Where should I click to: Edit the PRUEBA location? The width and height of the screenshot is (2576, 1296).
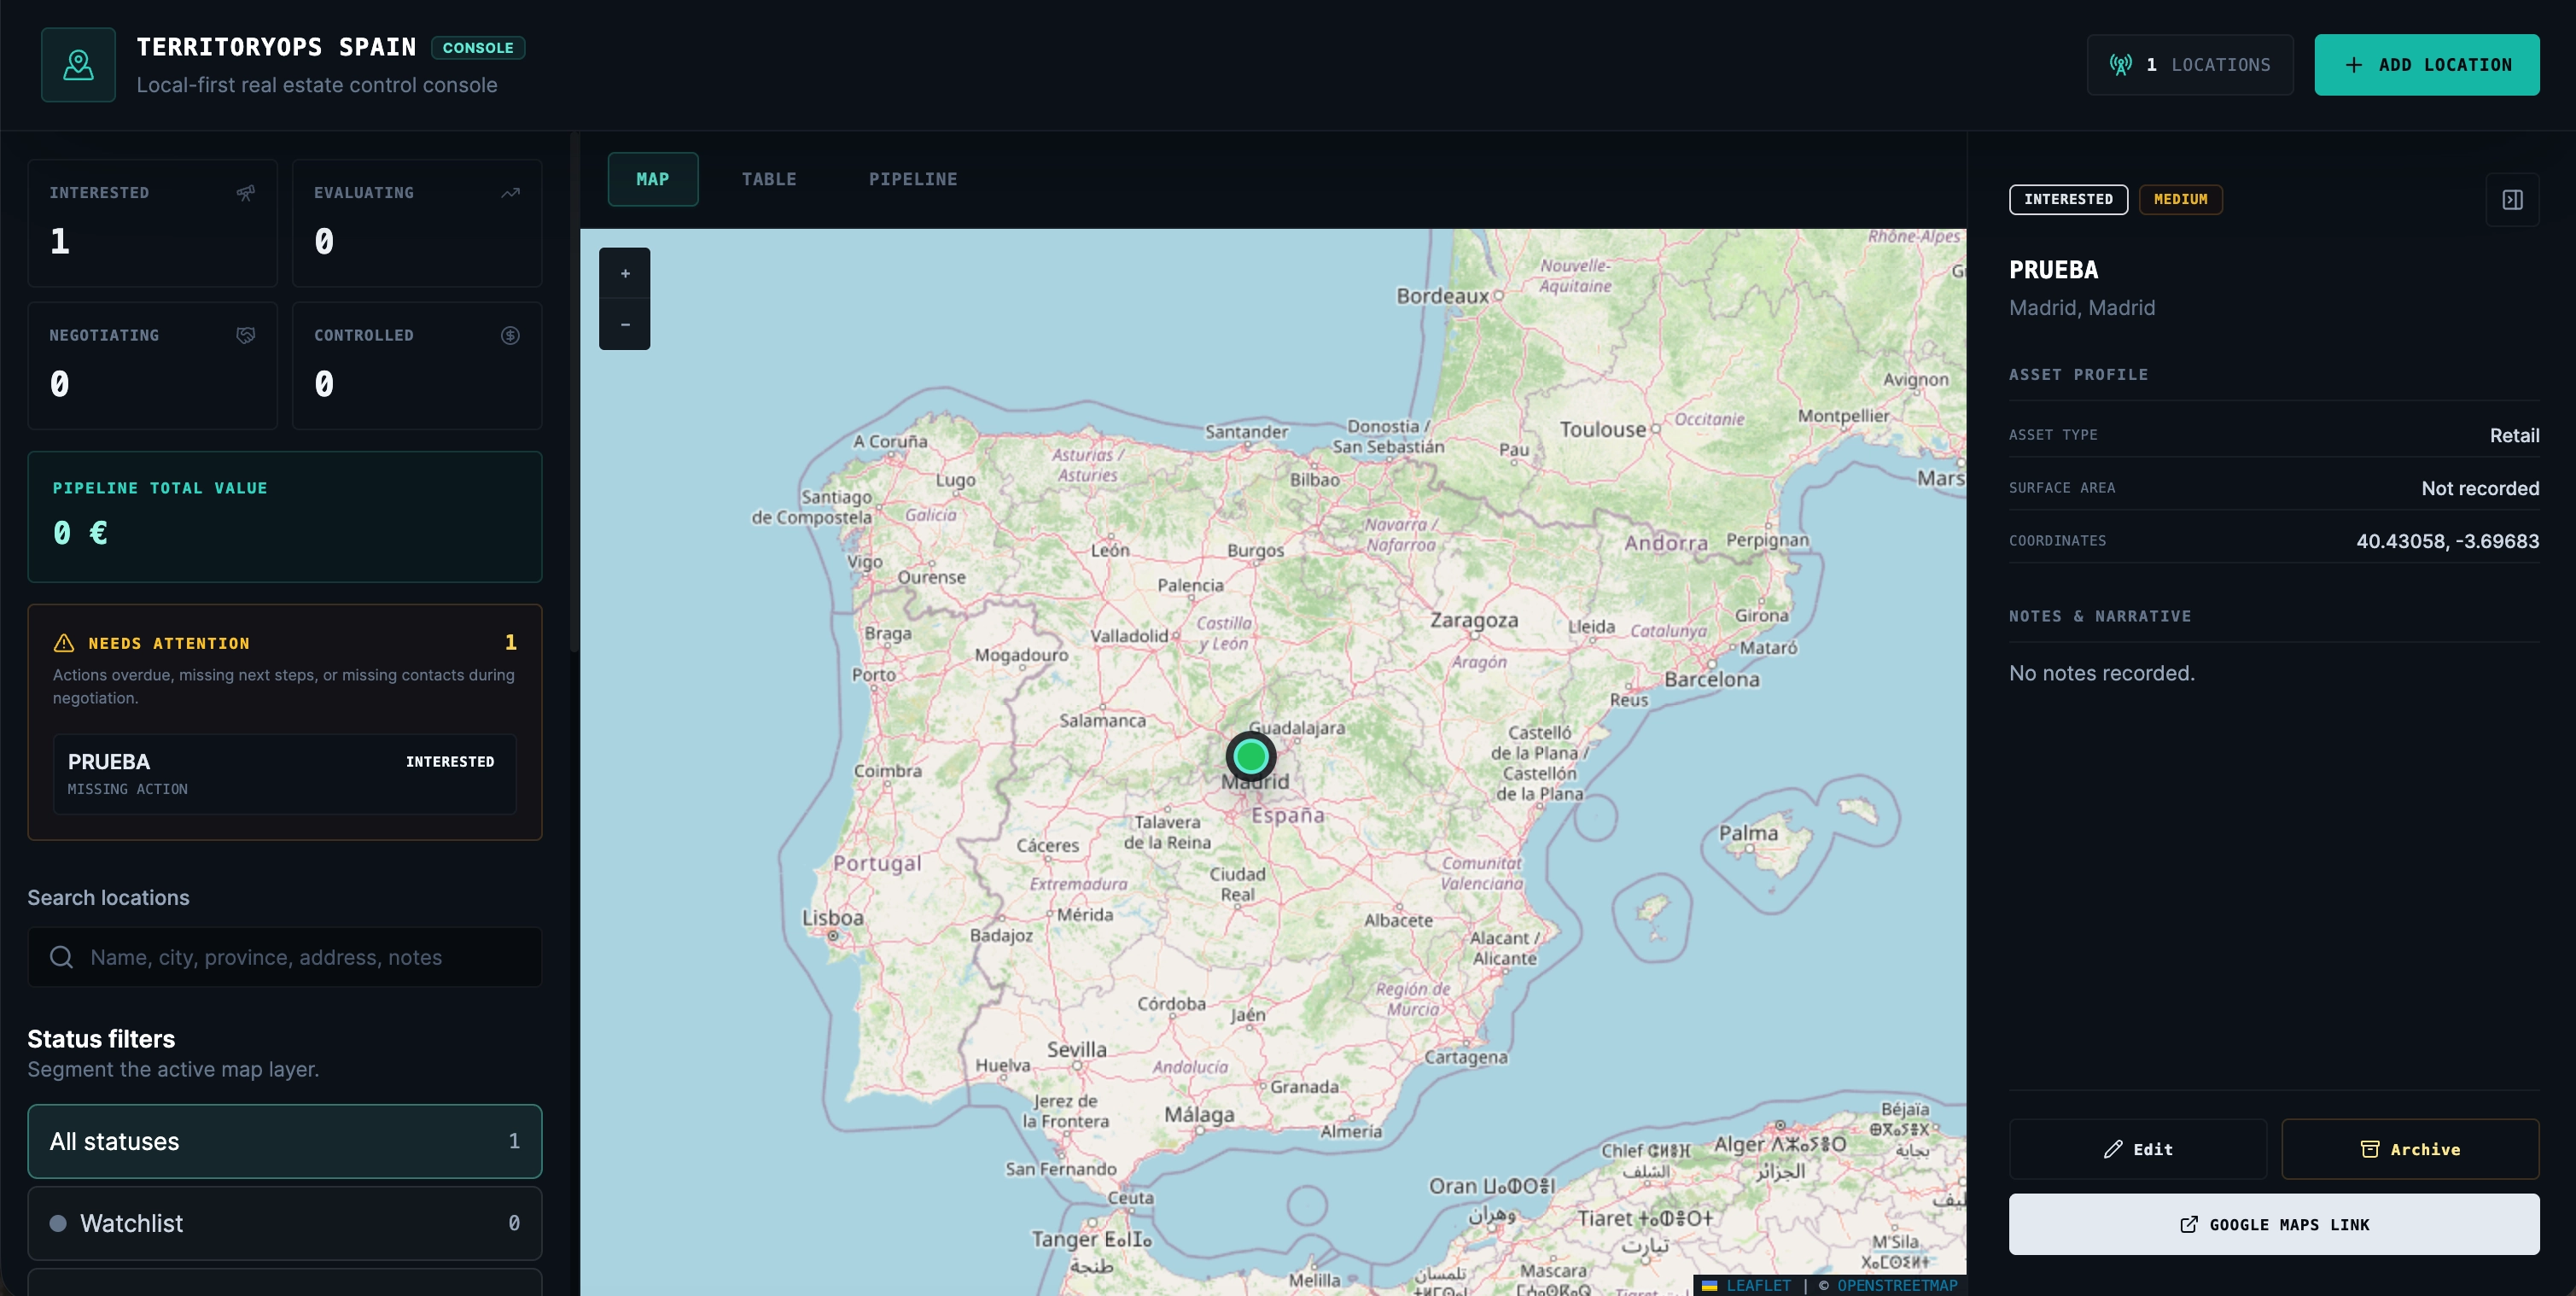coord(2138,1149)
